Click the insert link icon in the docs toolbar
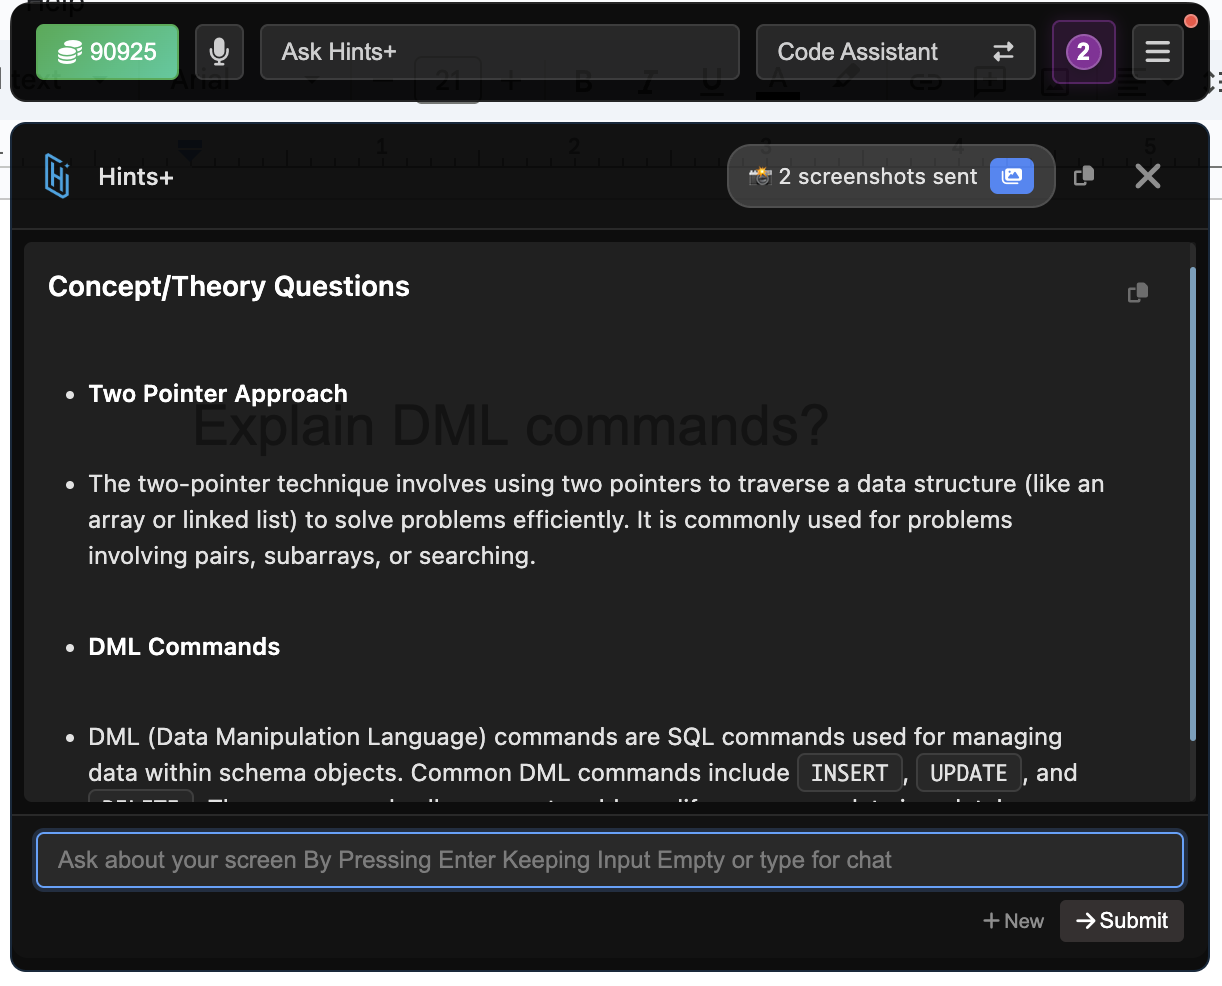 coord(925,83)
